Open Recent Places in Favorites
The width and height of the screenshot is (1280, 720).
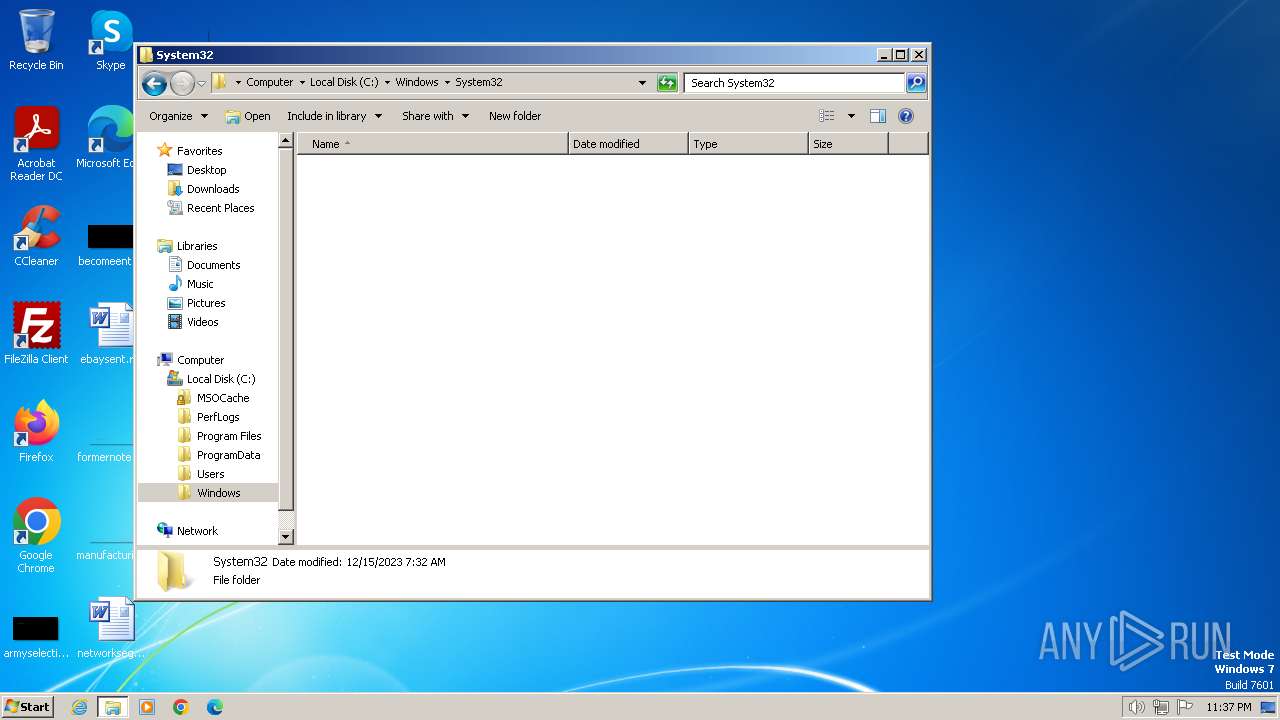220,208
